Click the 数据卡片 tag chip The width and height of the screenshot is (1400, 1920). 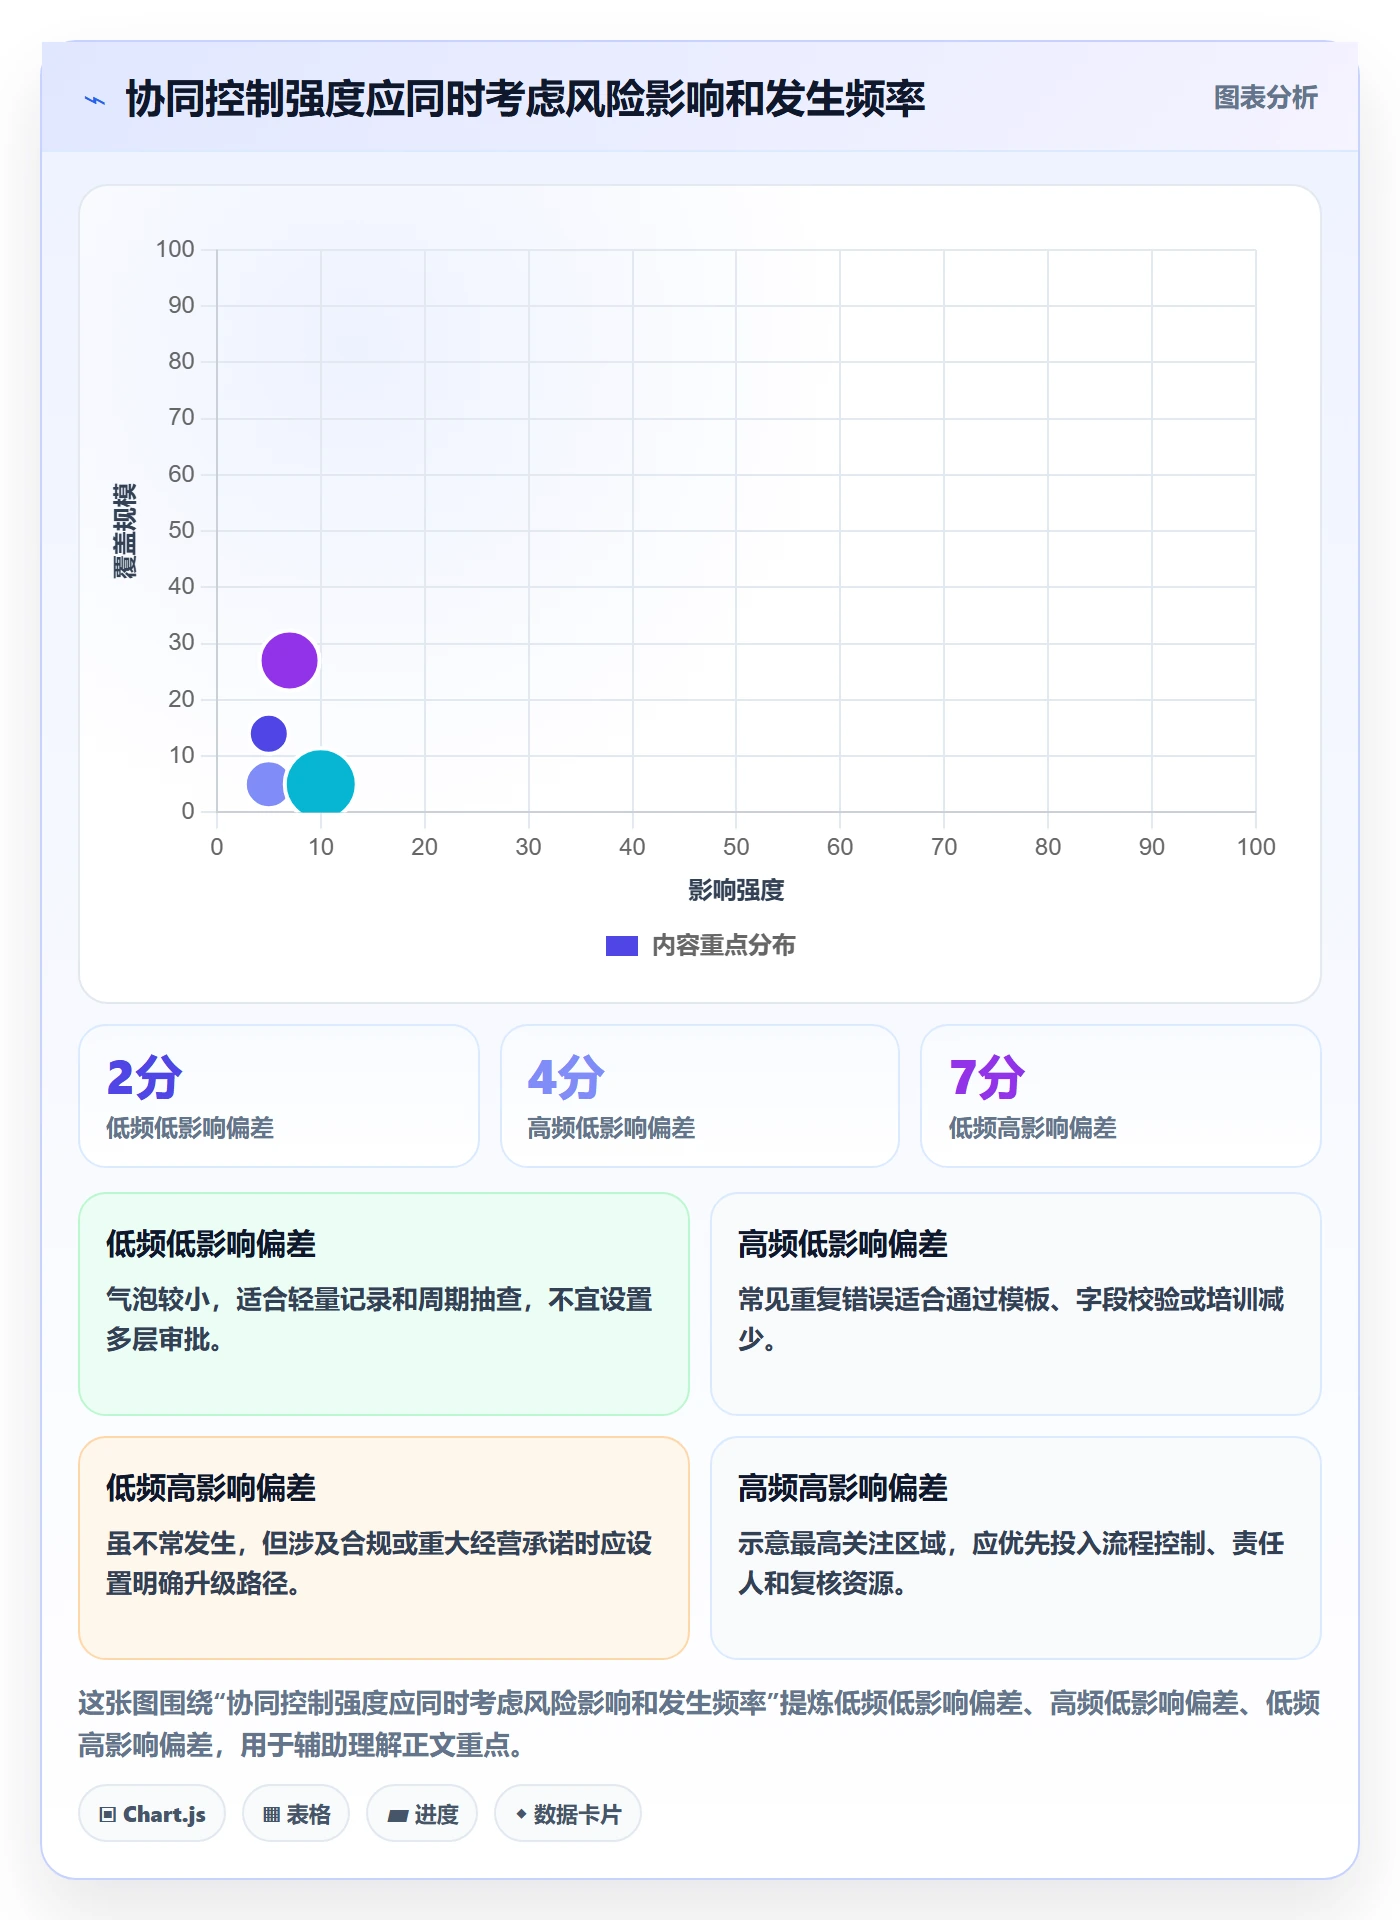point(568,1814)
